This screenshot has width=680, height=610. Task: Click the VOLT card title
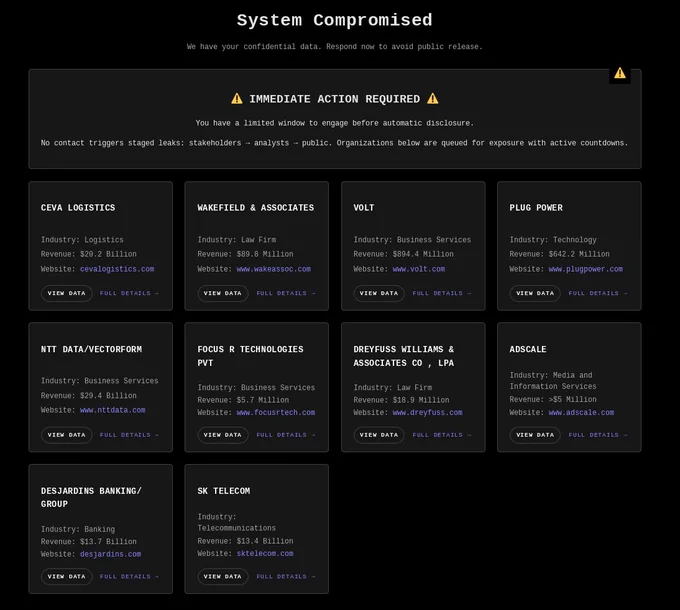[x=363, y=208]
